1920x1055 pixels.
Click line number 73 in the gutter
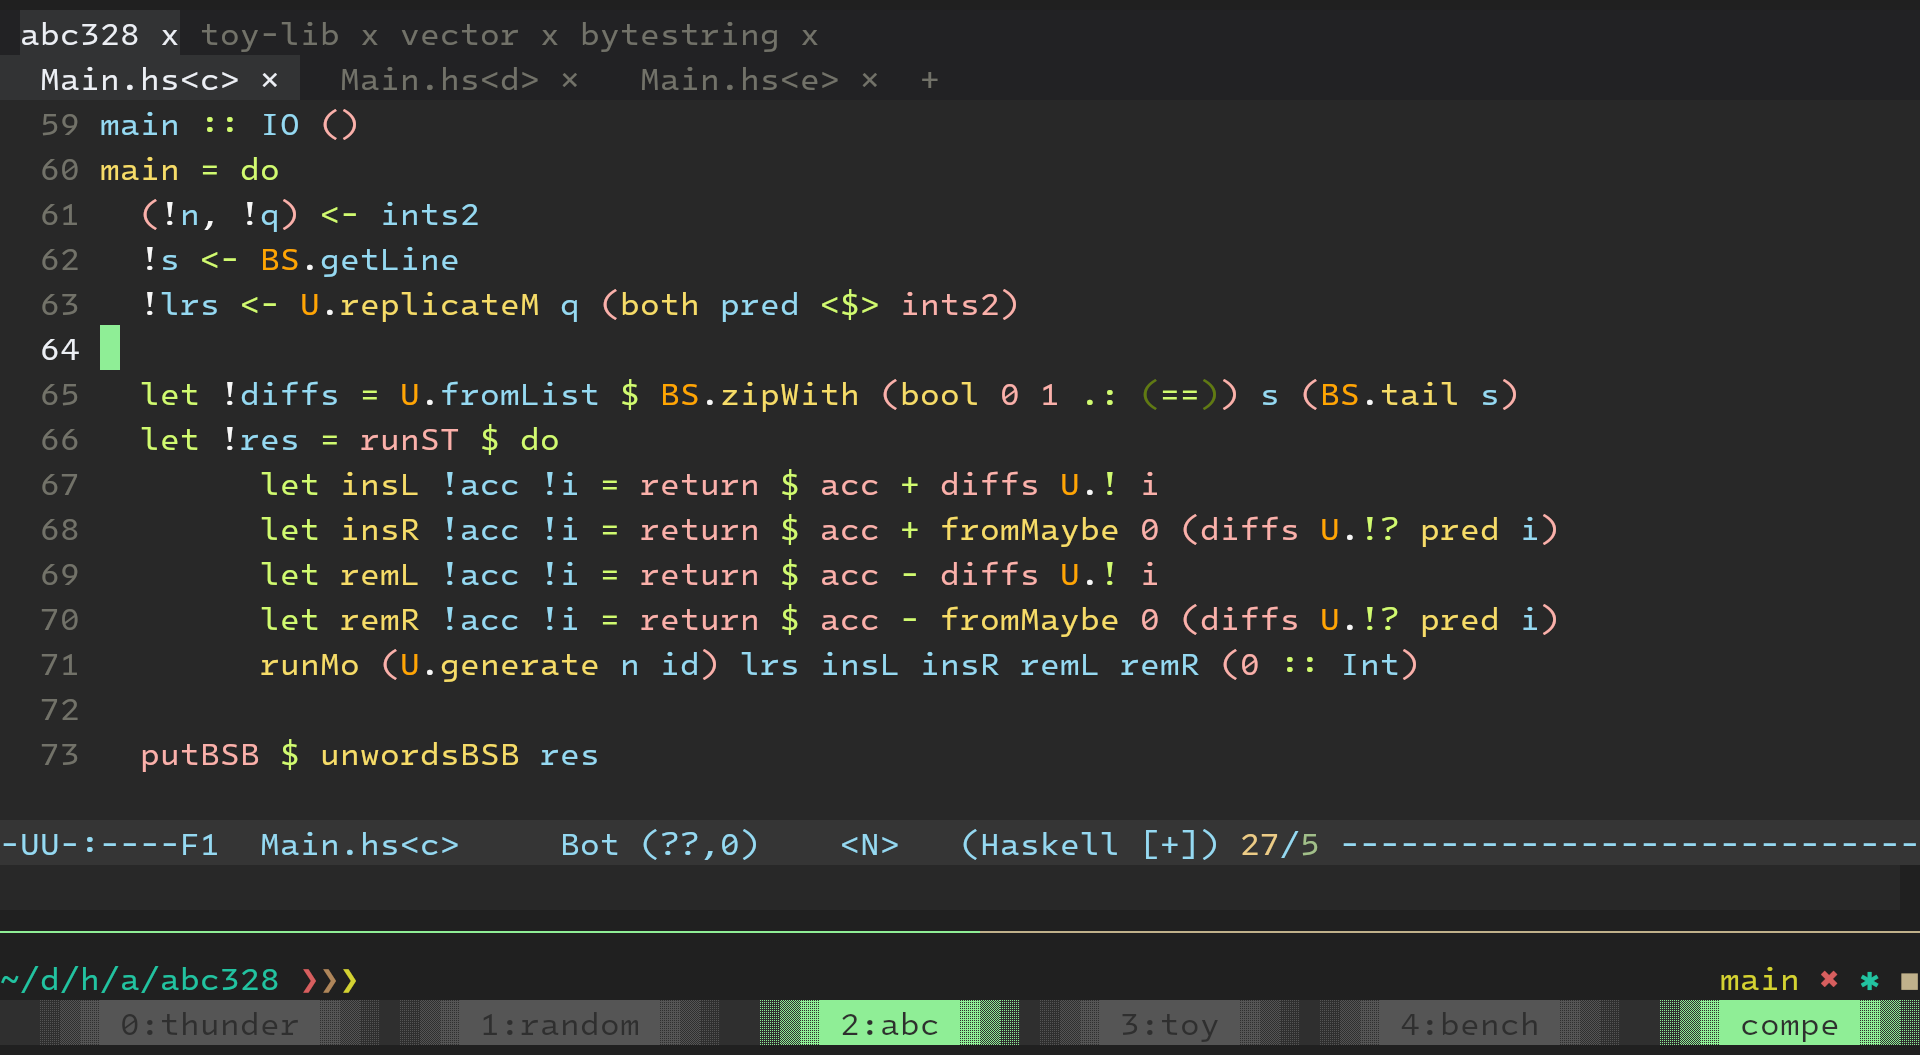[x=60, y=755]
